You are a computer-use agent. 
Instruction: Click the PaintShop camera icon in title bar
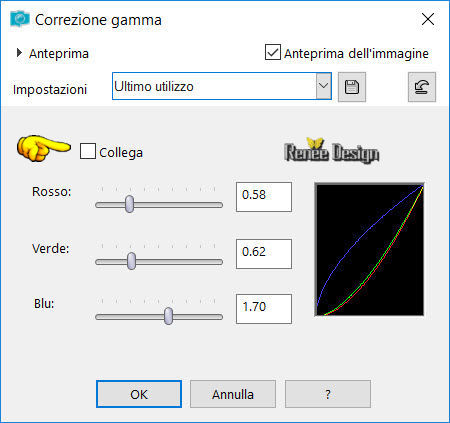[20, 19]
